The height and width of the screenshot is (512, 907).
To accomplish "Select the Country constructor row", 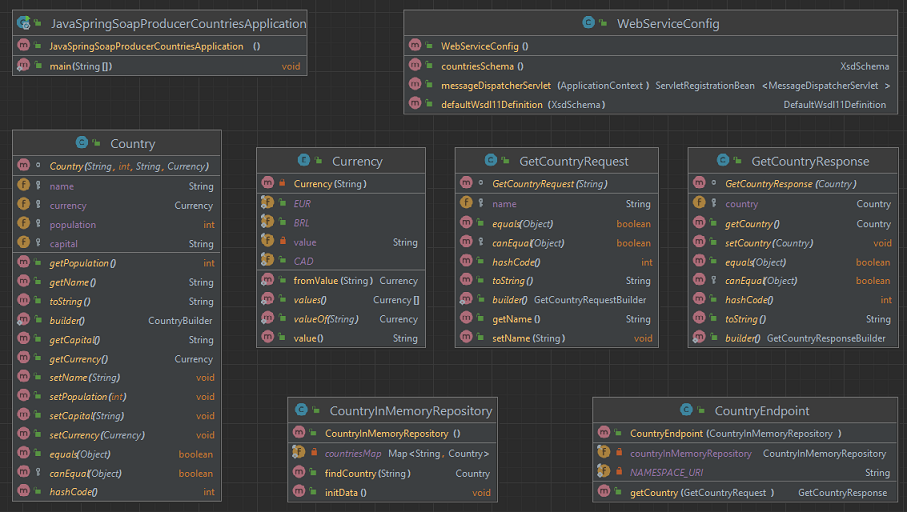I will point(117,166).
